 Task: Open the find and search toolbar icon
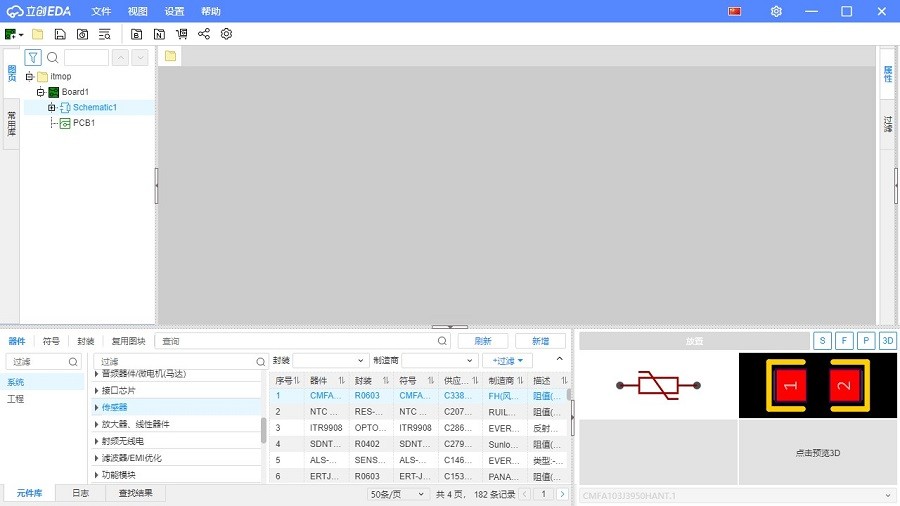[104, 34]
